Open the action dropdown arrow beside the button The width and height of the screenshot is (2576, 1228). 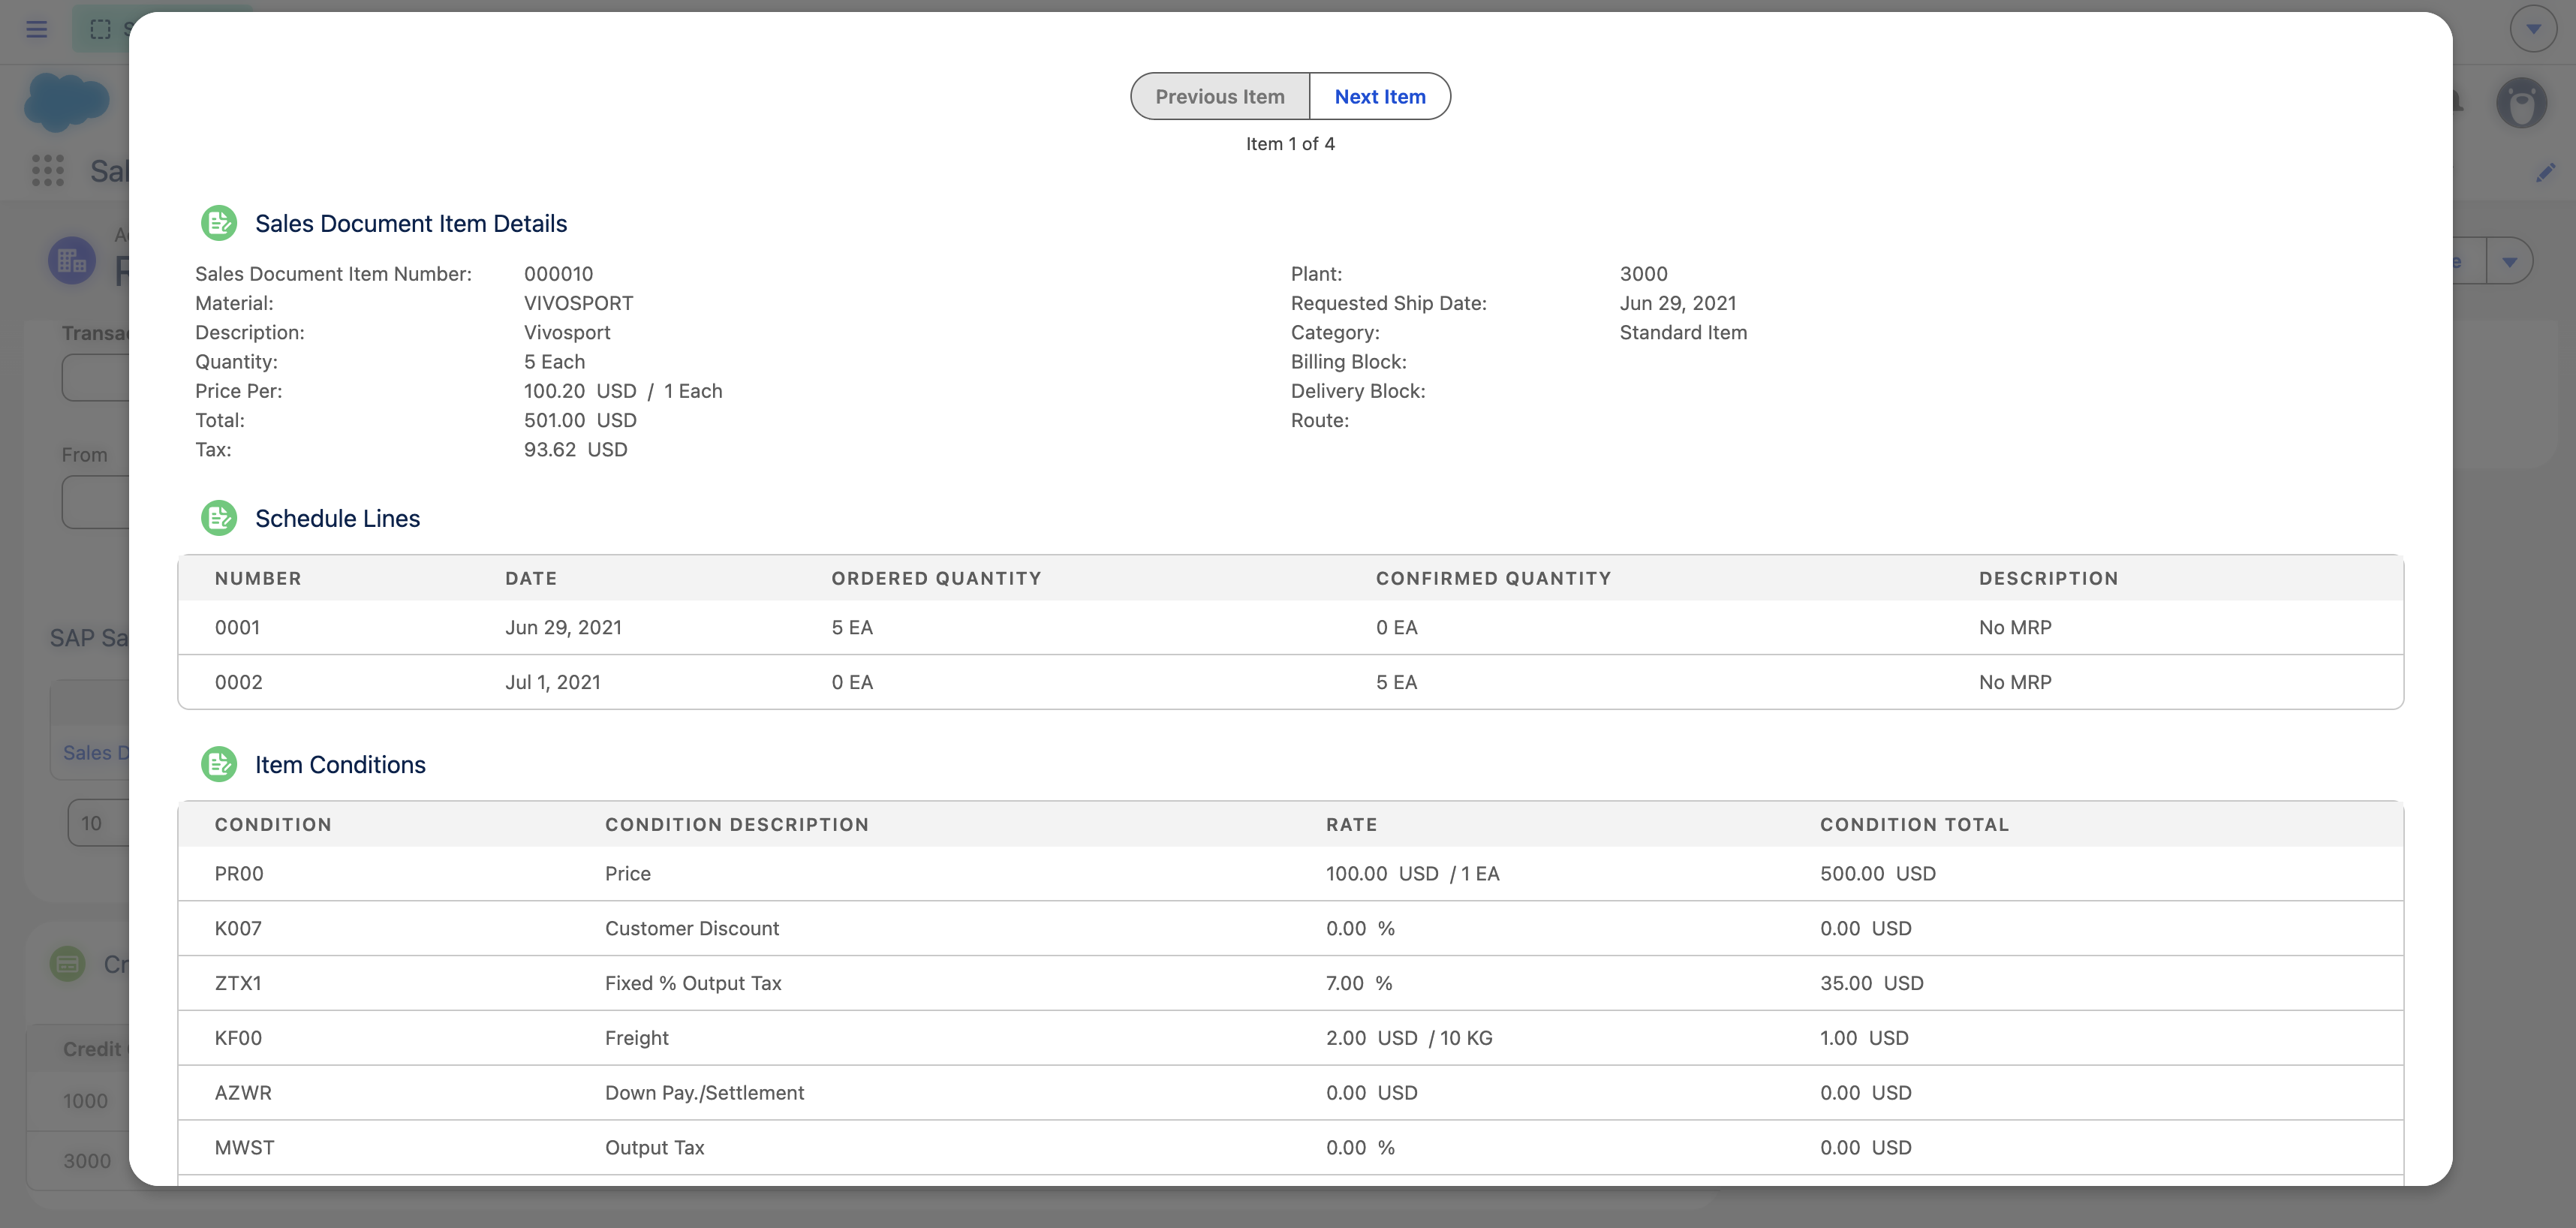coord(2509,262)
